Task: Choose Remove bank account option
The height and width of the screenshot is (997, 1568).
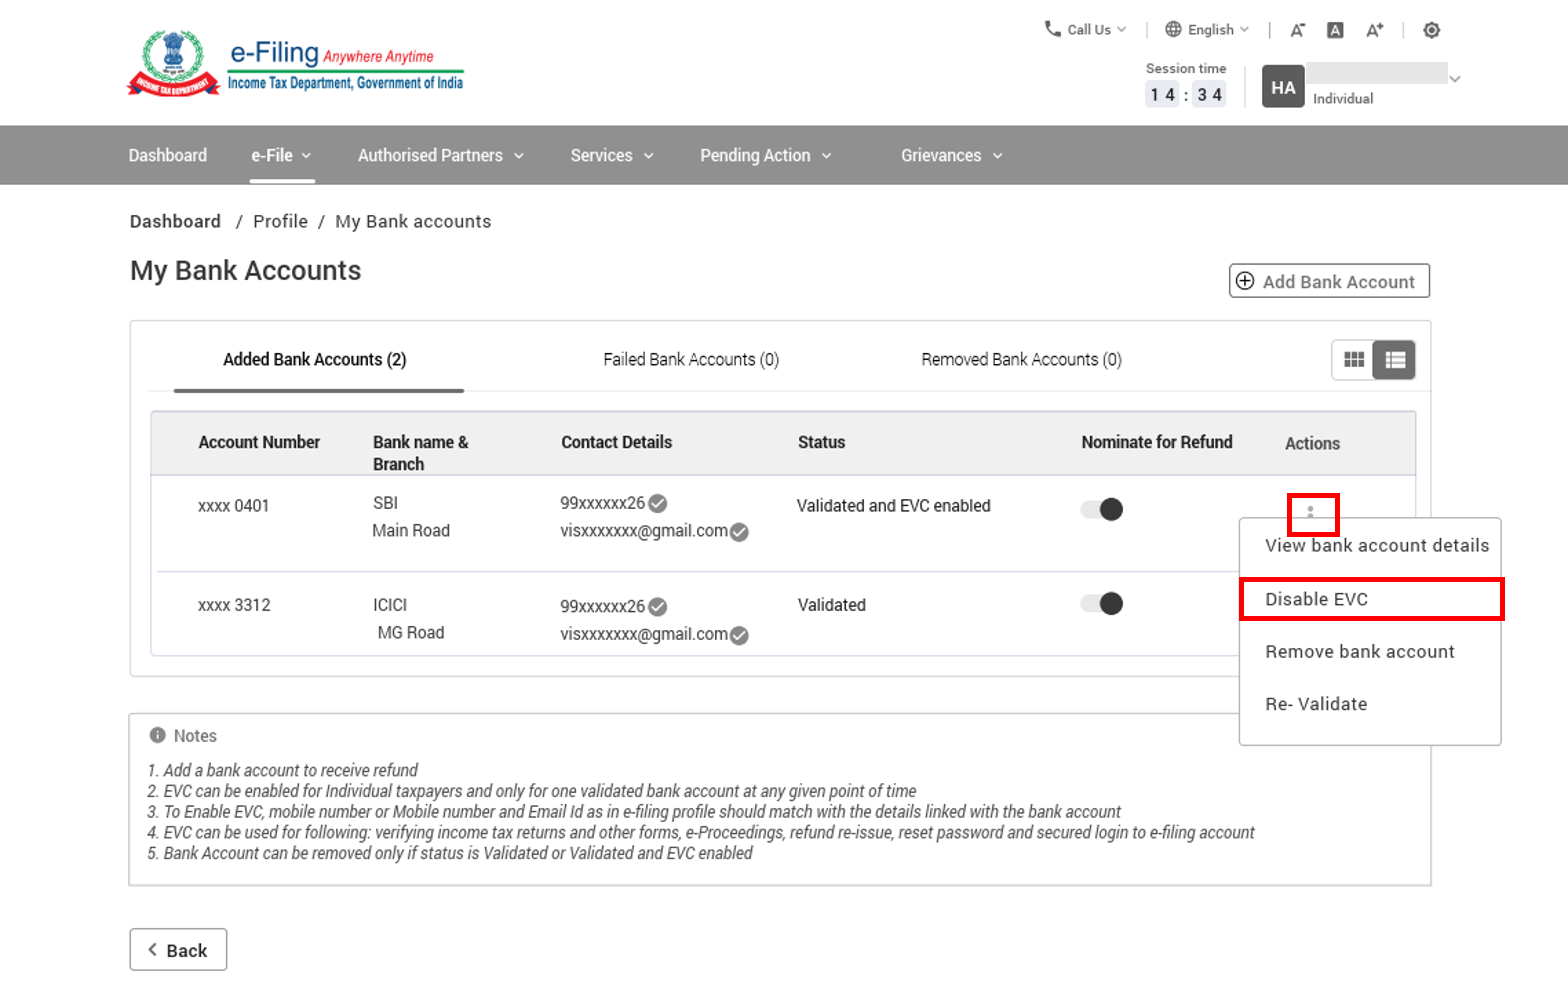Action: tap(1359, 652)
